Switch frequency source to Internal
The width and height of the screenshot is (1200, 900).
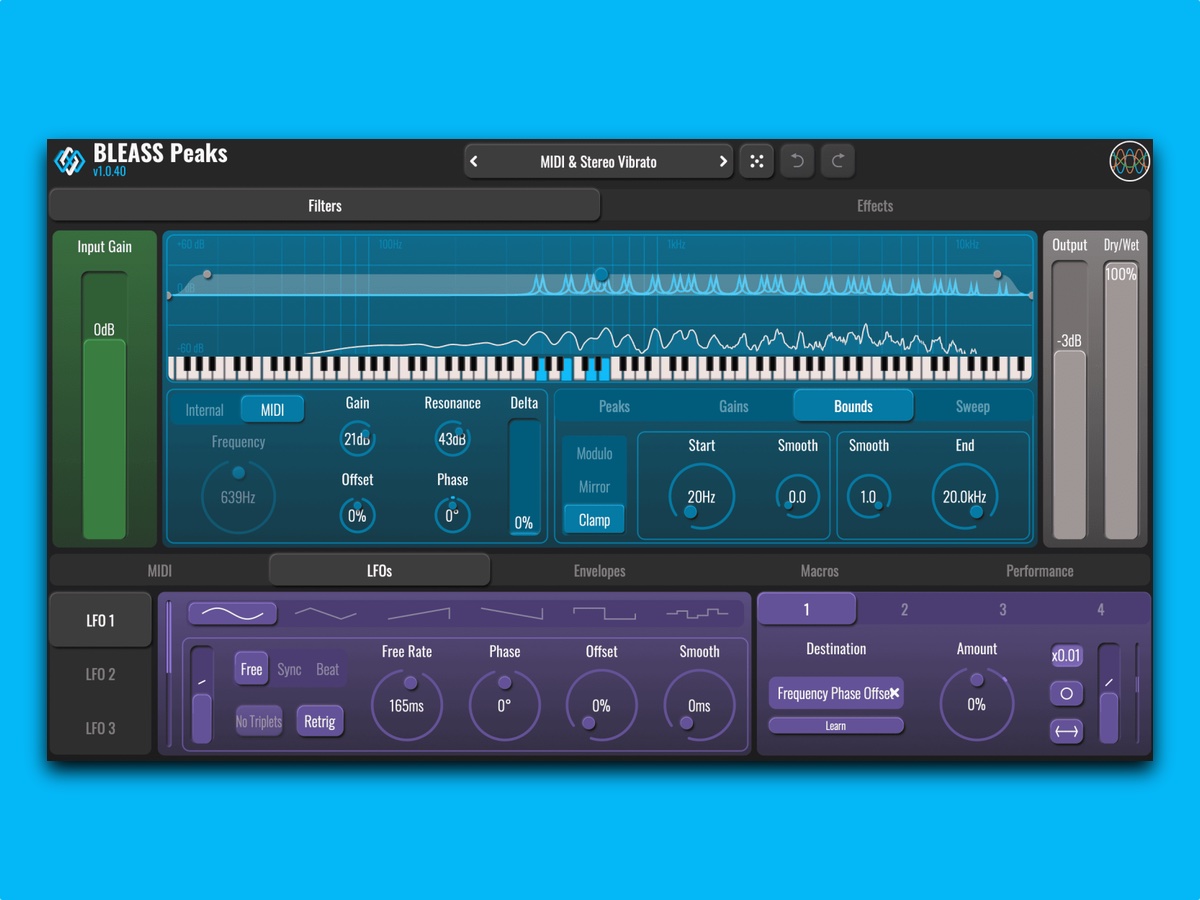coord(204,410)
